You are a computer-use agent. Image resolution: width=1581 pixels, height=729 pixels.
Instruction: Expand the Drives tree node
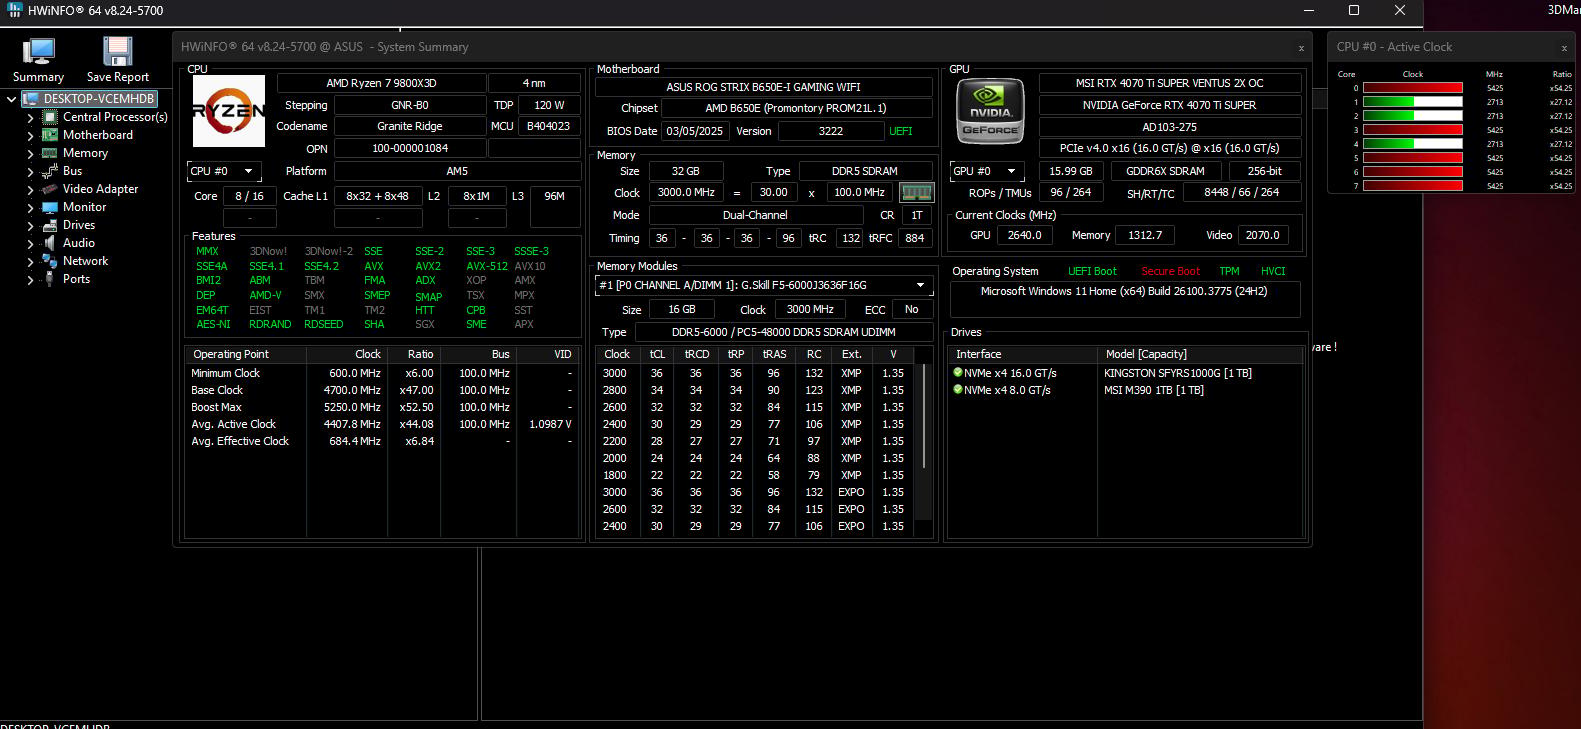coord(30,225)
